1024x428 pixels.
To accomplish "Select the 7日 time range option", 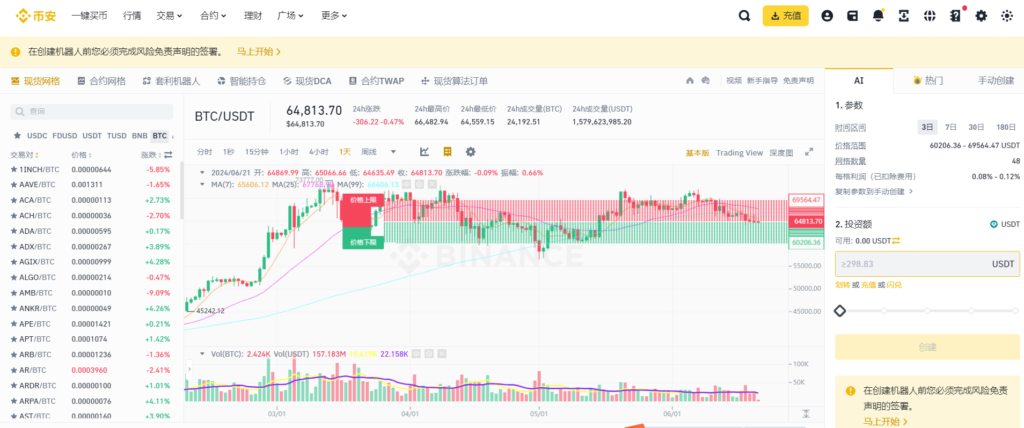I will pos(950,127).
